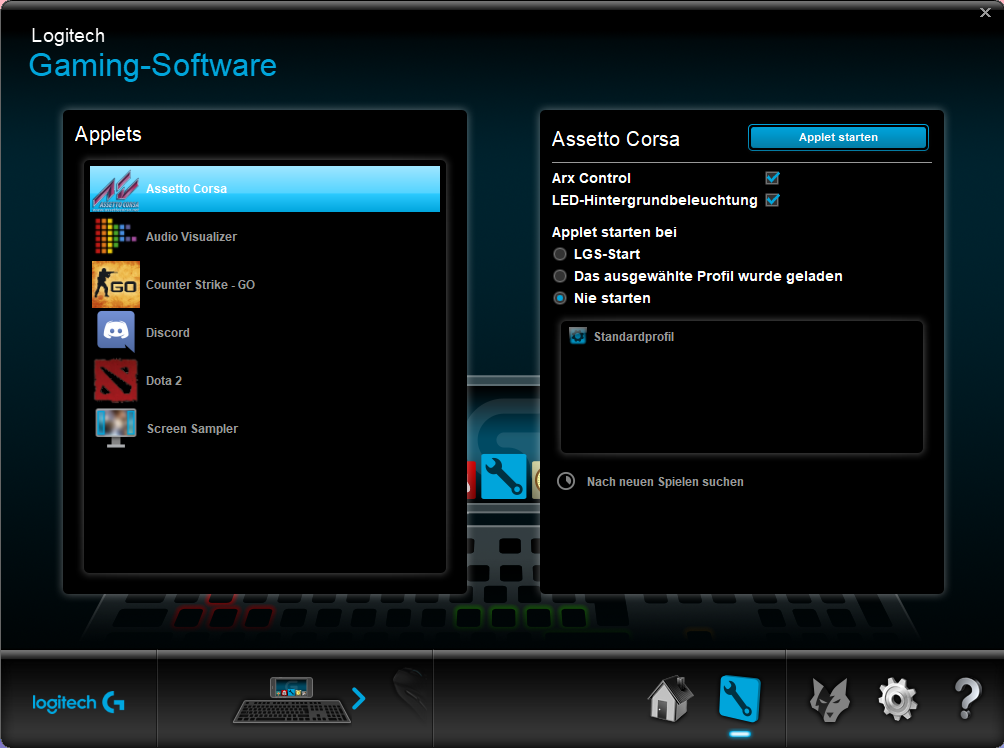The height and width of the screenshot is (748, 1004).
Task: Open the Home icon in bottom bar
Action: 670,699
